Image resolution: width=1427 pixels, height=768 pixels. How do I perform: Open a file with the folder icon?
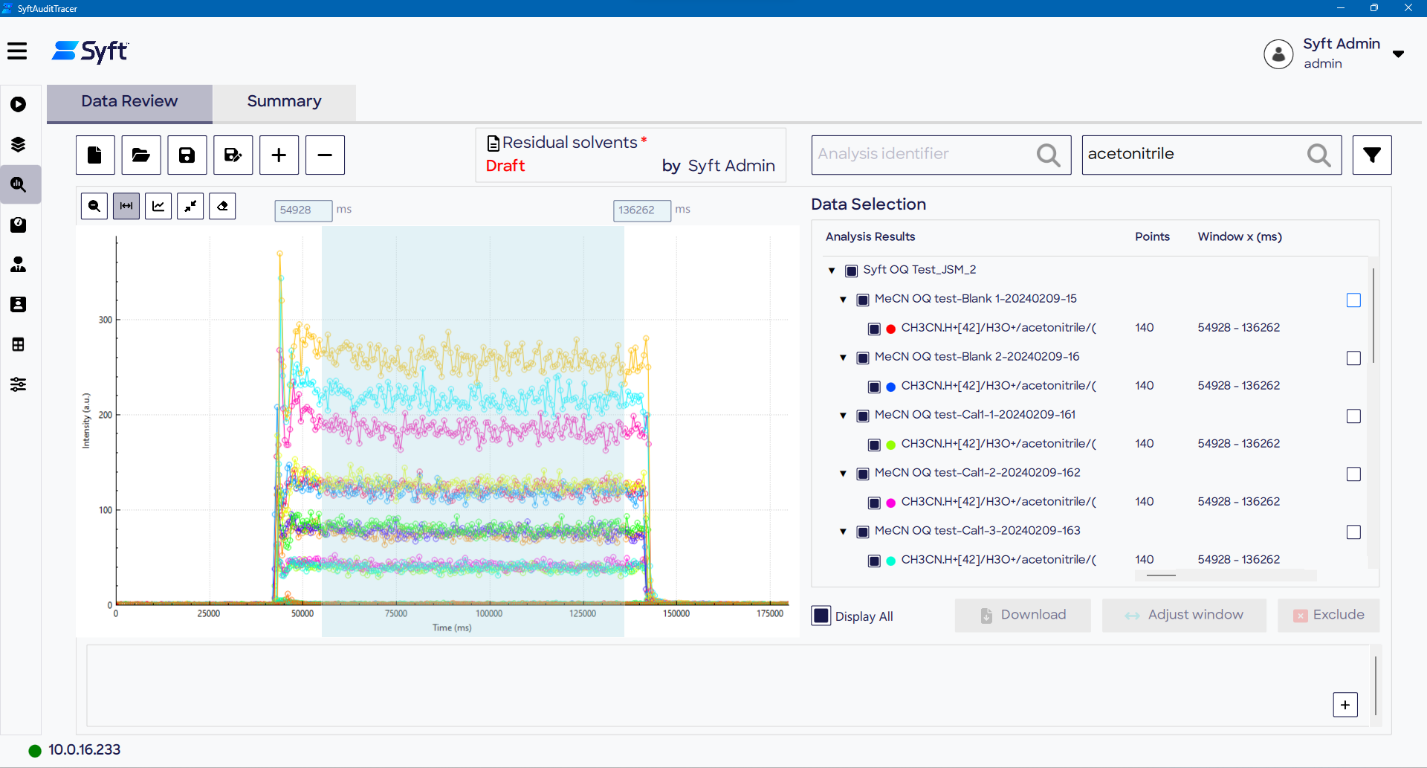pos(141,155)
